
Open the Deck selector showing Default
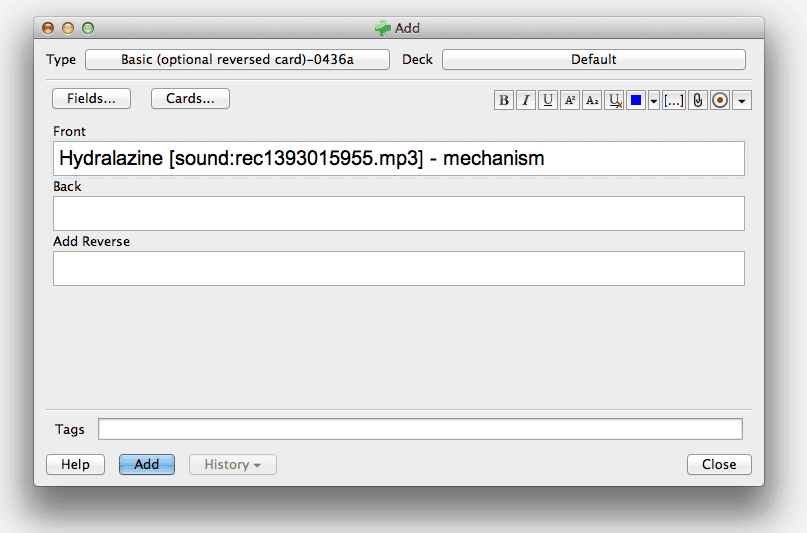594,60
